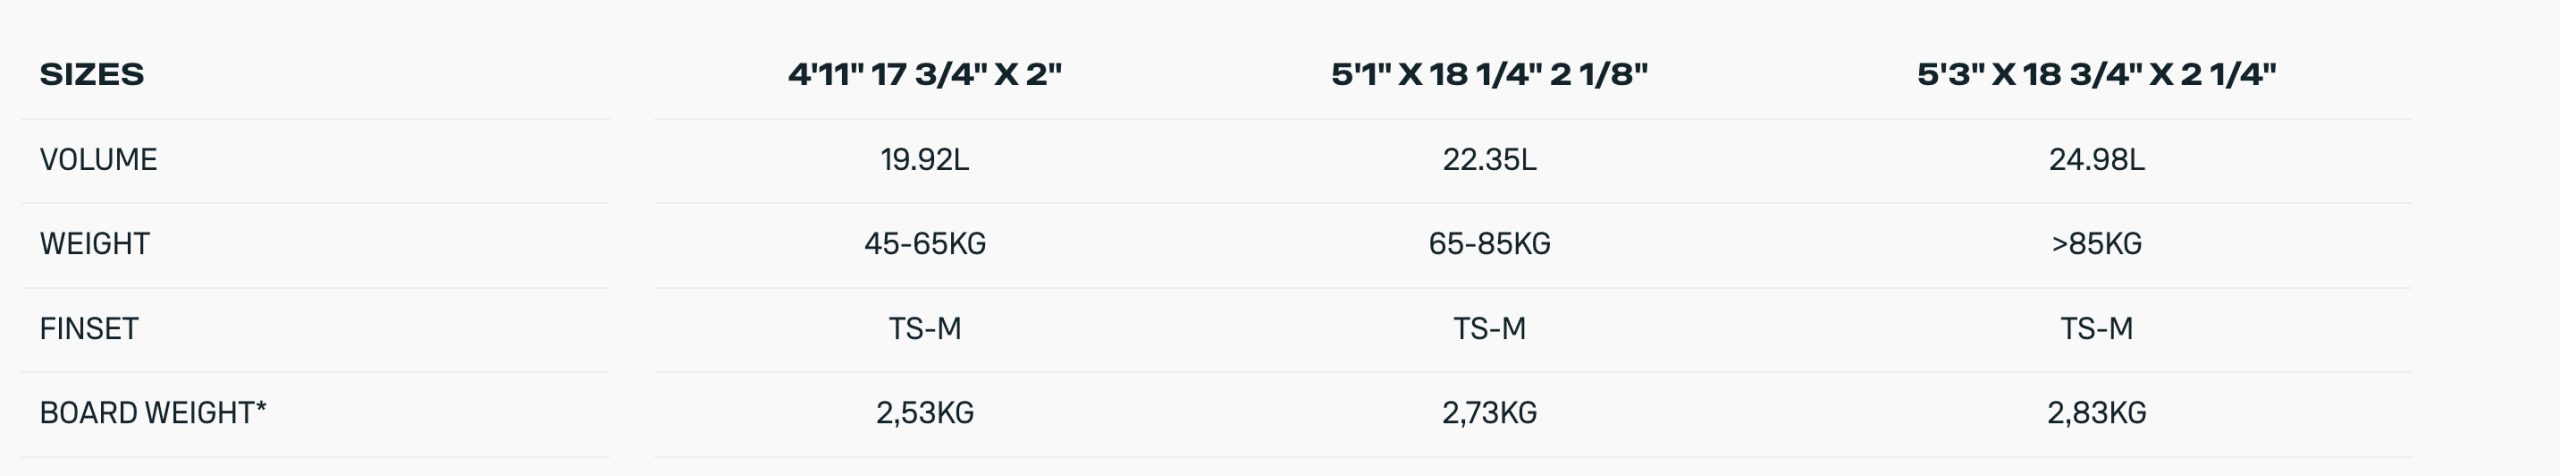Click the WEIGHT row label
The width and height of the screenshot is (2560, 476).
pyautogui.click(x=94, y=244)
